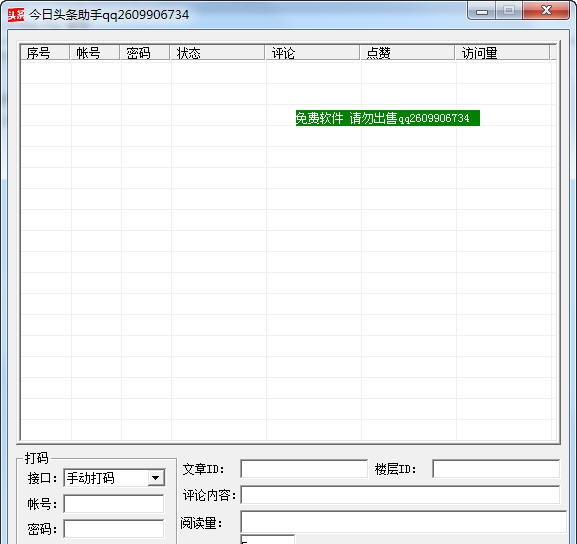Screen dimensions: 577x544
Task: Focus the 打码 帐号 input field
Action: pyautogui.click(x=114, y=504)
